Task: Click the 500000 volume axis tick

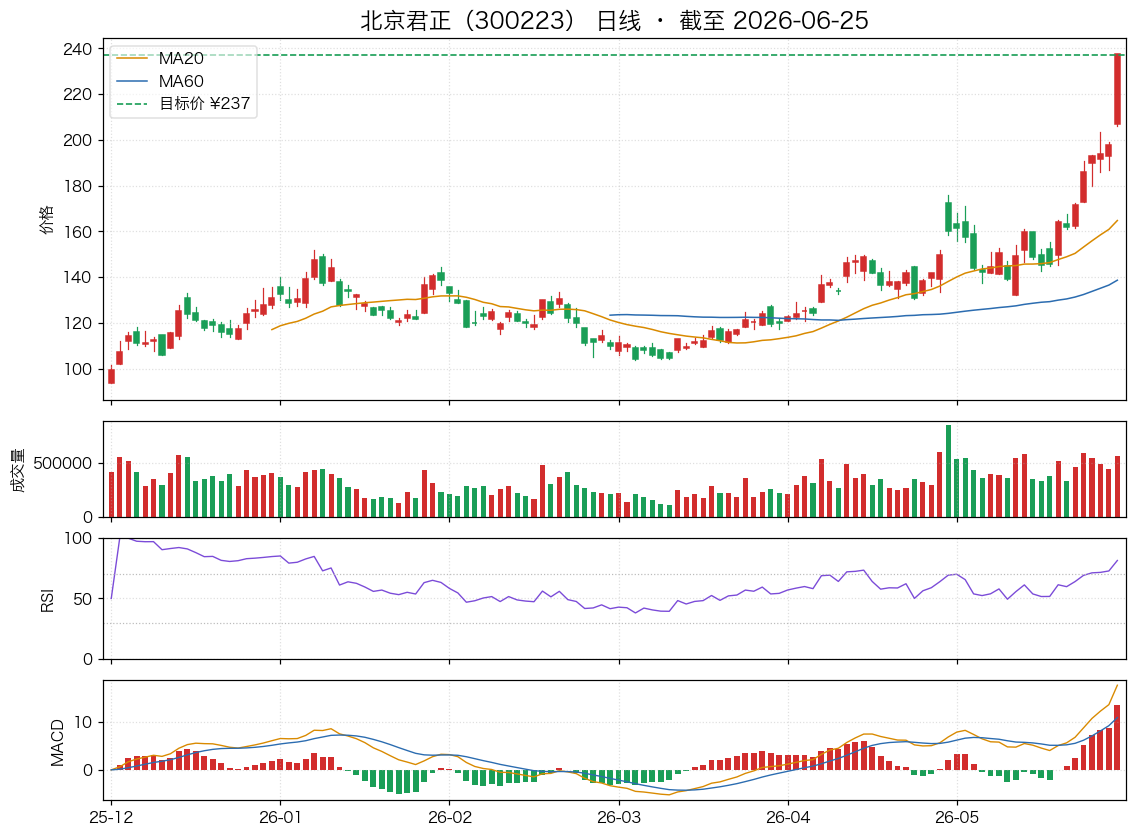Action: (63, 463)
